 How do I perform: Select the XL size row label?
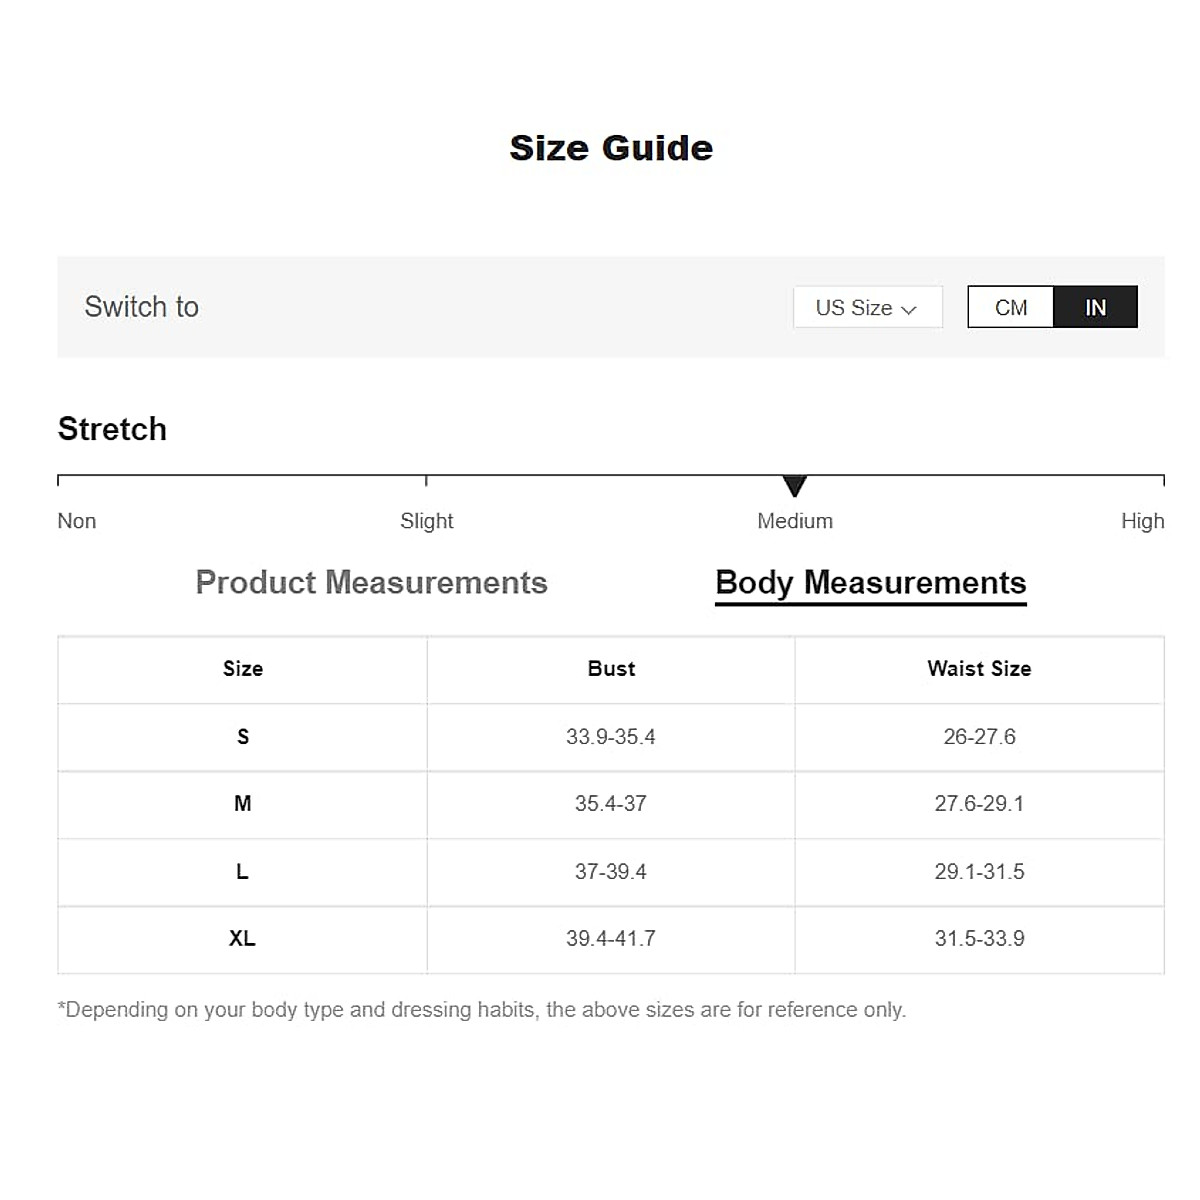[x=243, y=939]
